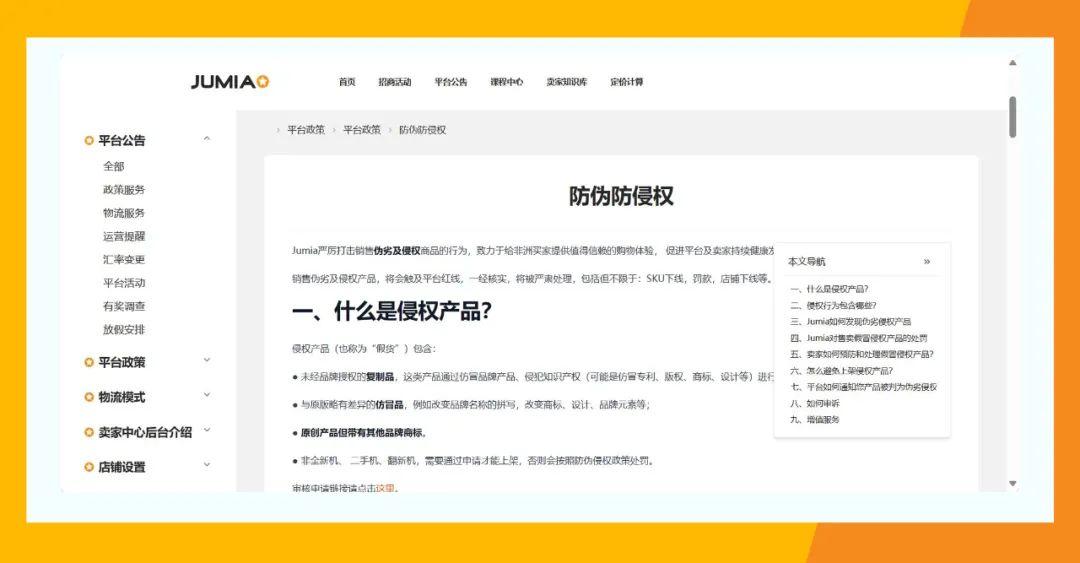Viewport: 1080px width, 563px height.
Task: Jump to 六、怎么避免上架侵权产品?
Action: point(842,371)
